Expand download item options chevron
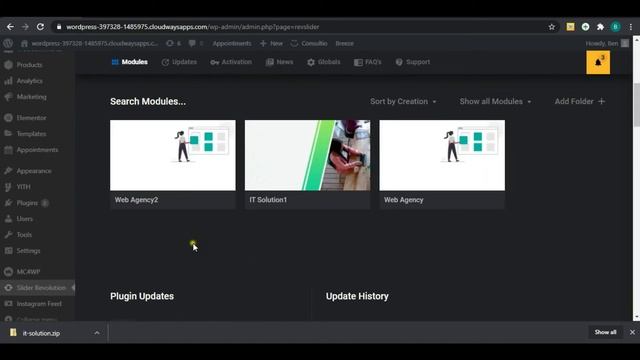Viewport: 640px width, 360px height. [x=97, y=333]
